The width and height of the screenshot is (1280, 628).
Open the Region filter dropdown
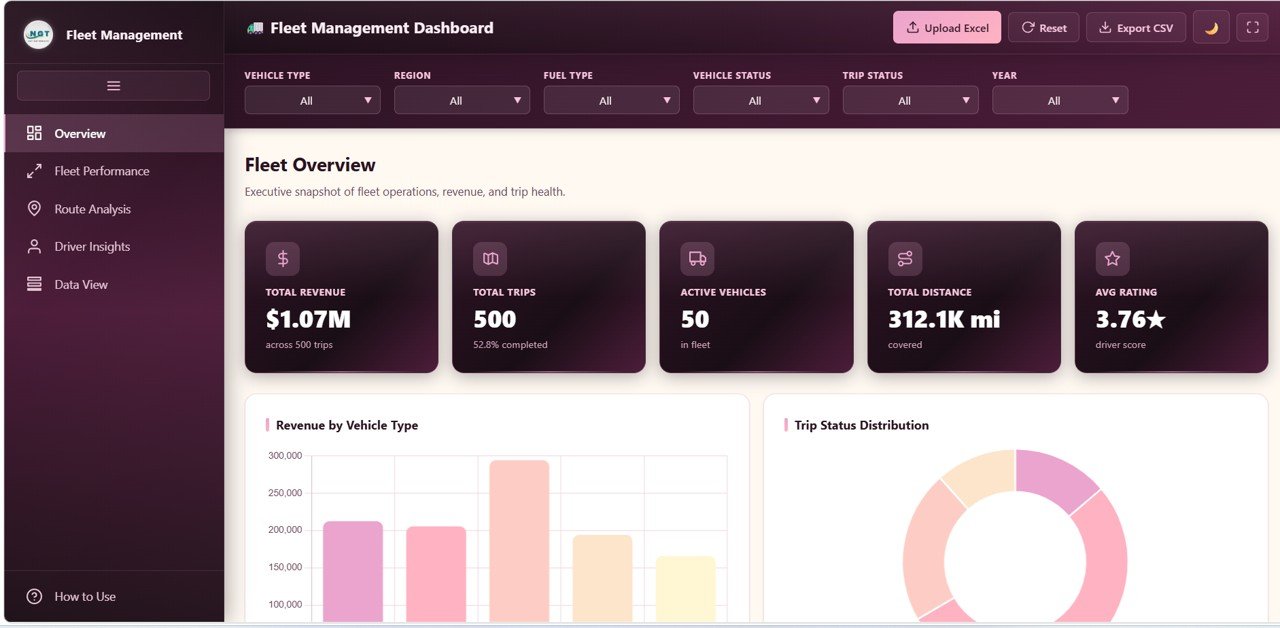click(461, 100)
